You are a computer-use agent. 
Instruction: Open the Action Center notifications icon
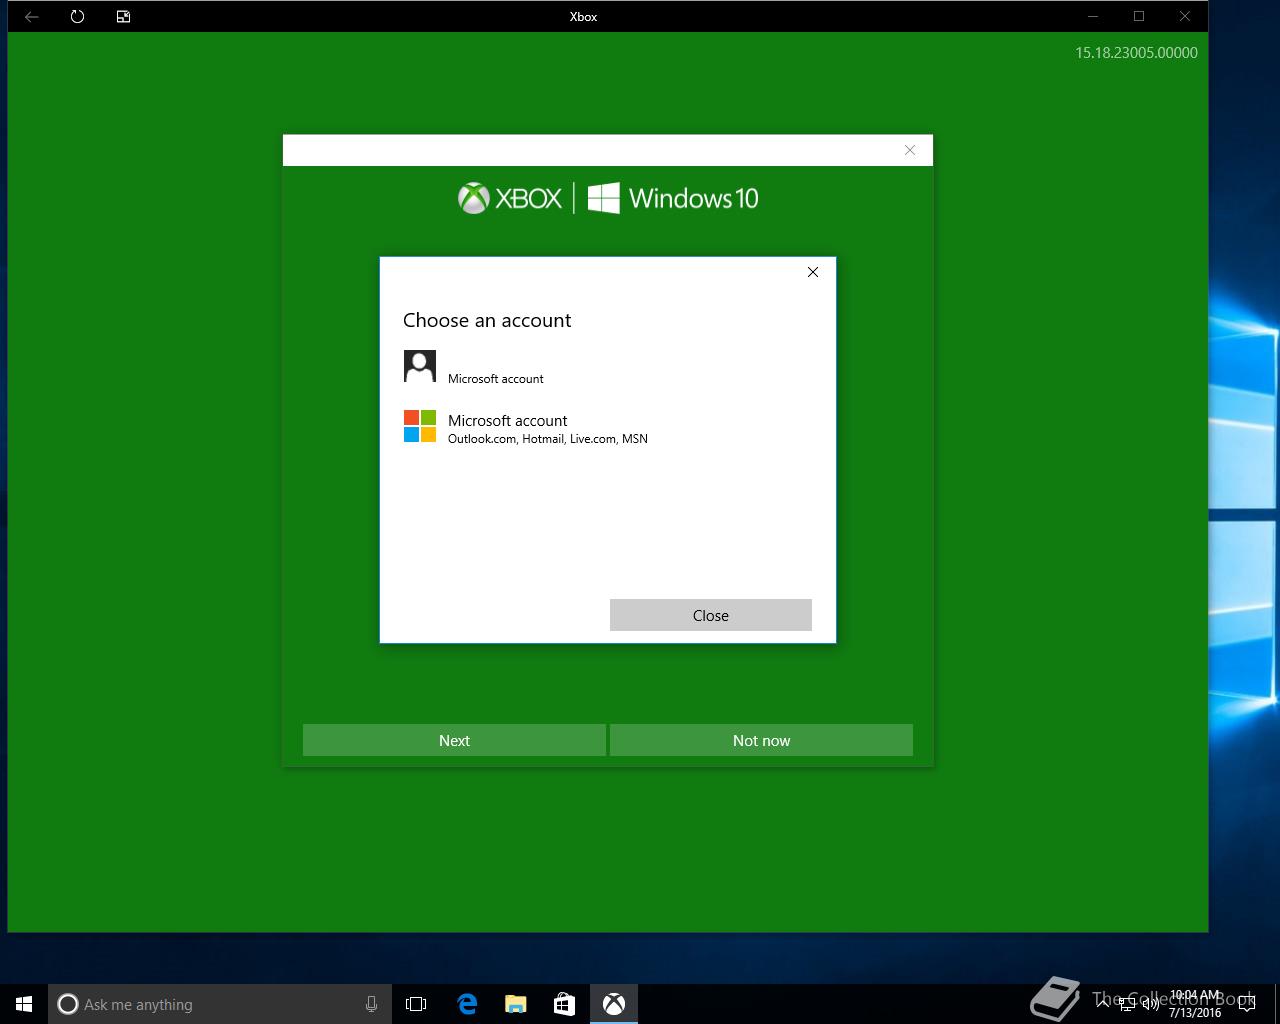[1246, 1004]
